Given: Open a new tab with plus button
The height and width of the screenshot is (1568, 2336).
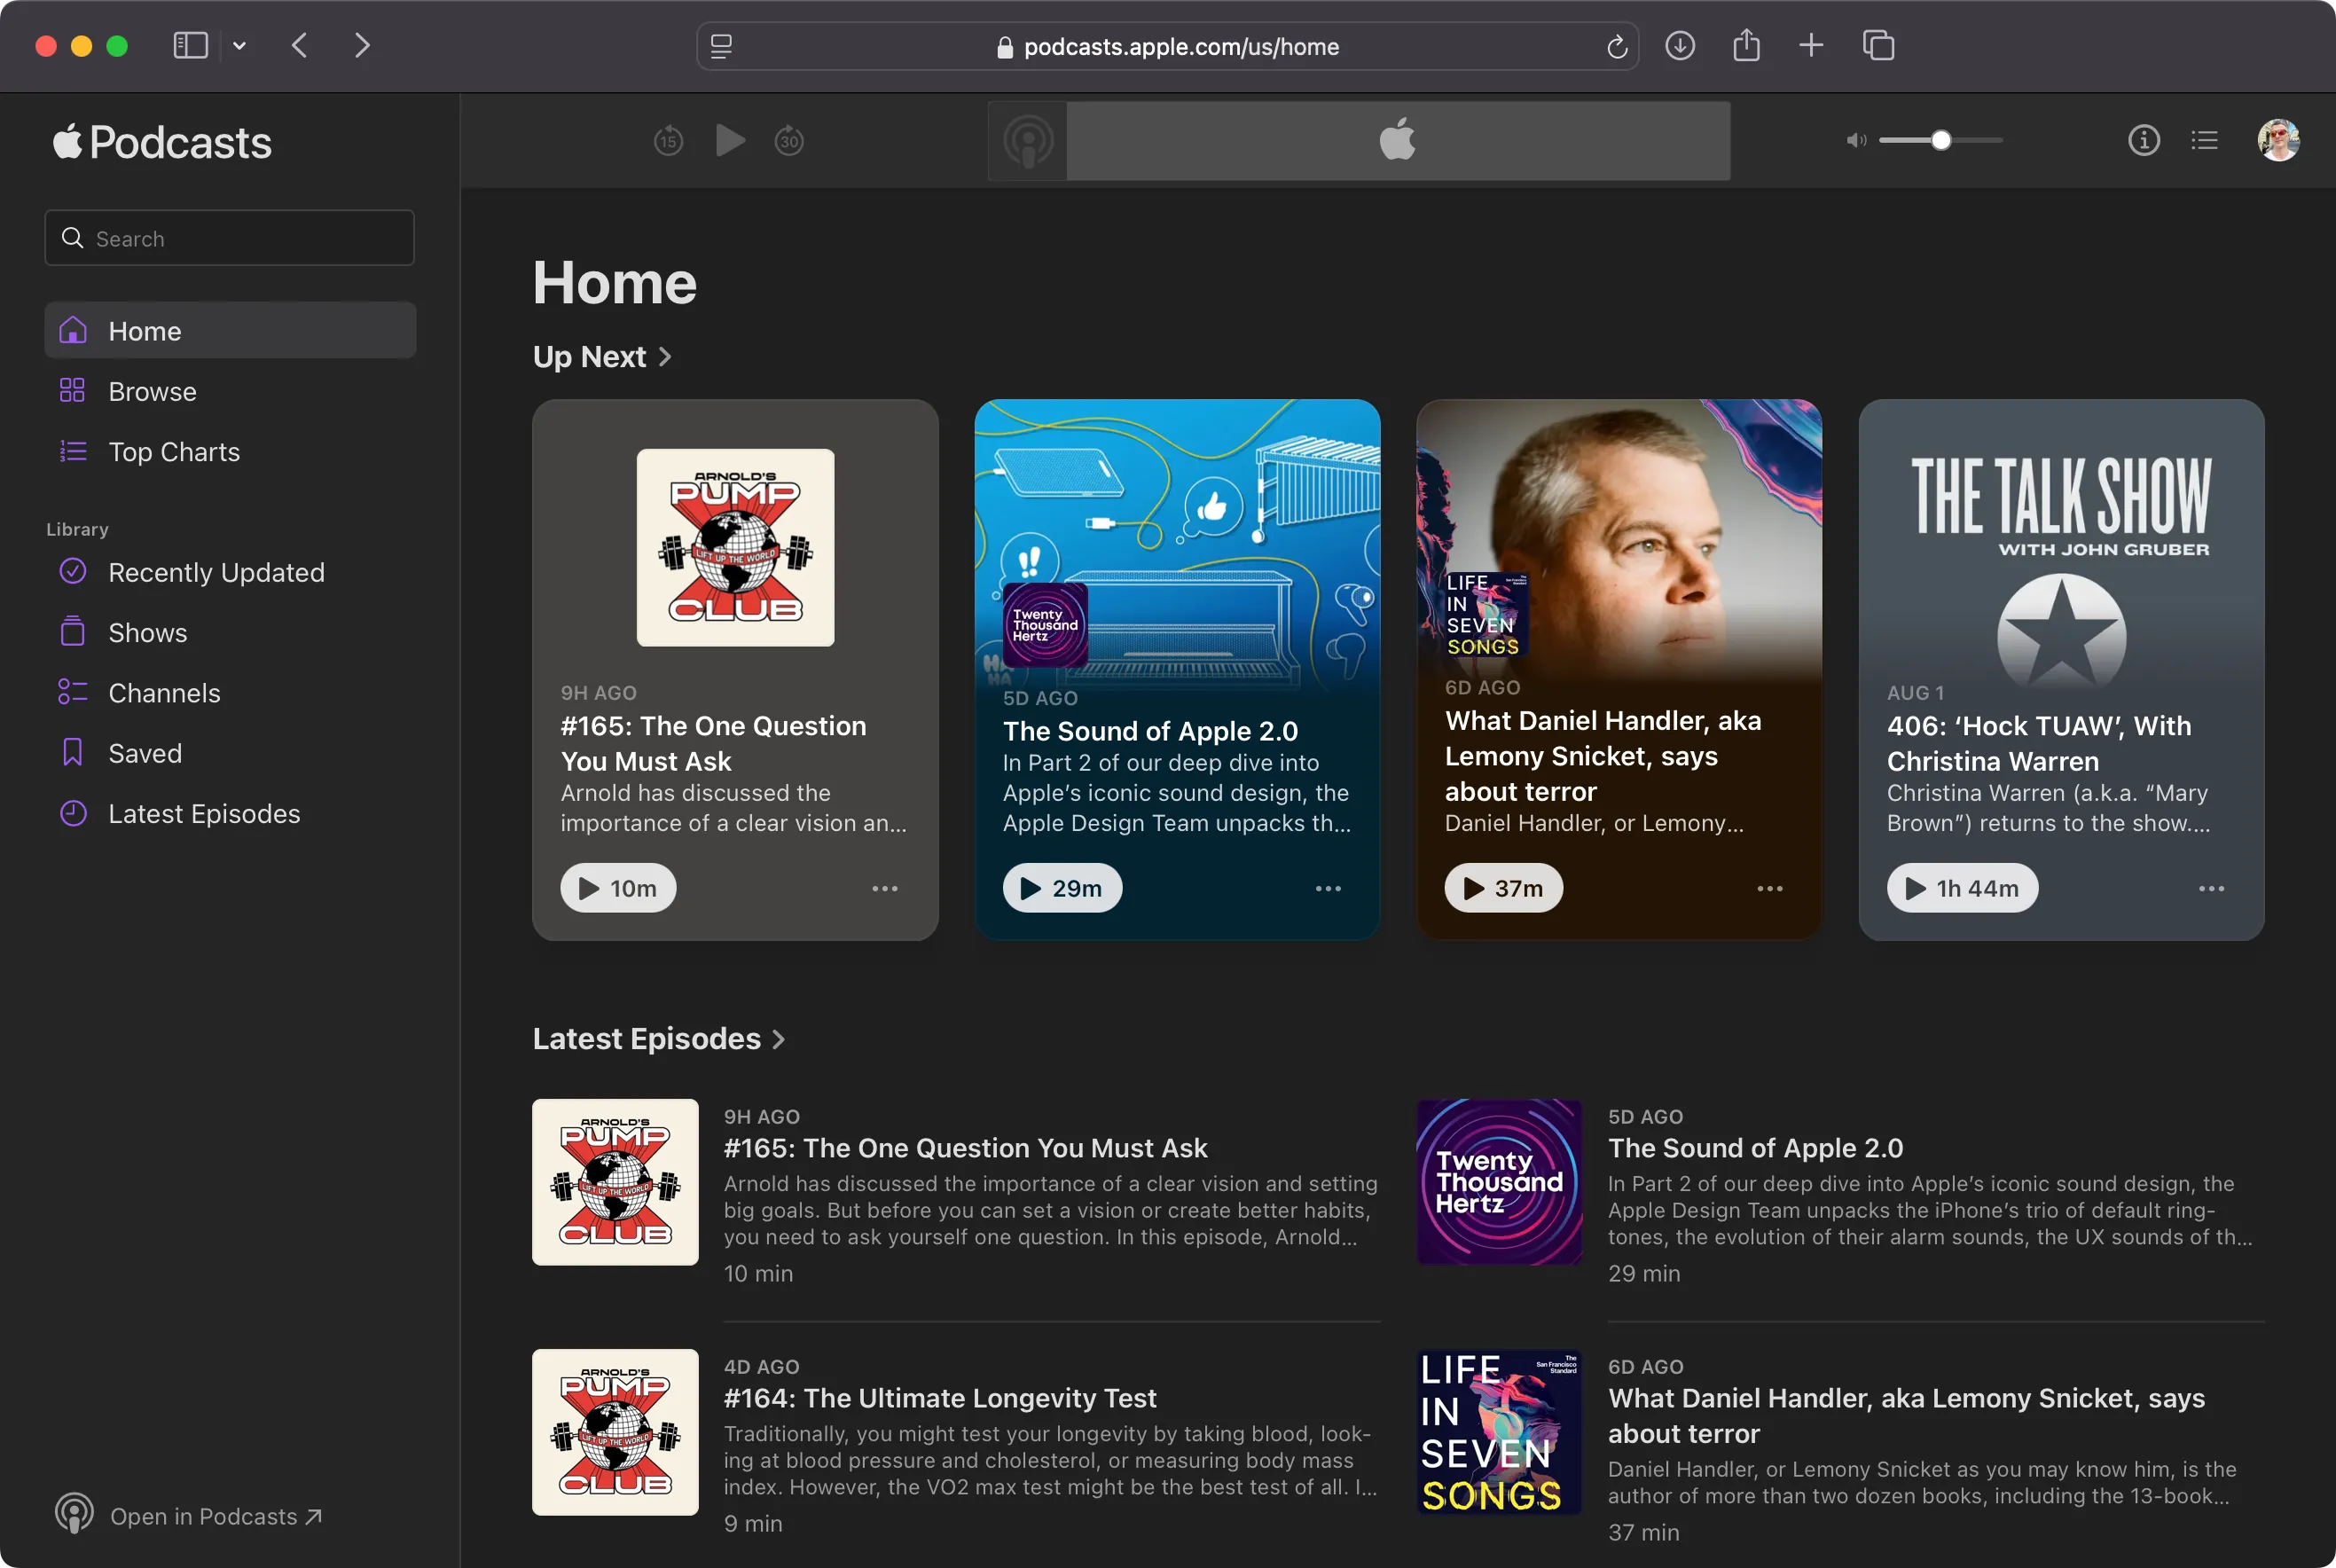Looking at the screenshot, I should pos(1811,46).
